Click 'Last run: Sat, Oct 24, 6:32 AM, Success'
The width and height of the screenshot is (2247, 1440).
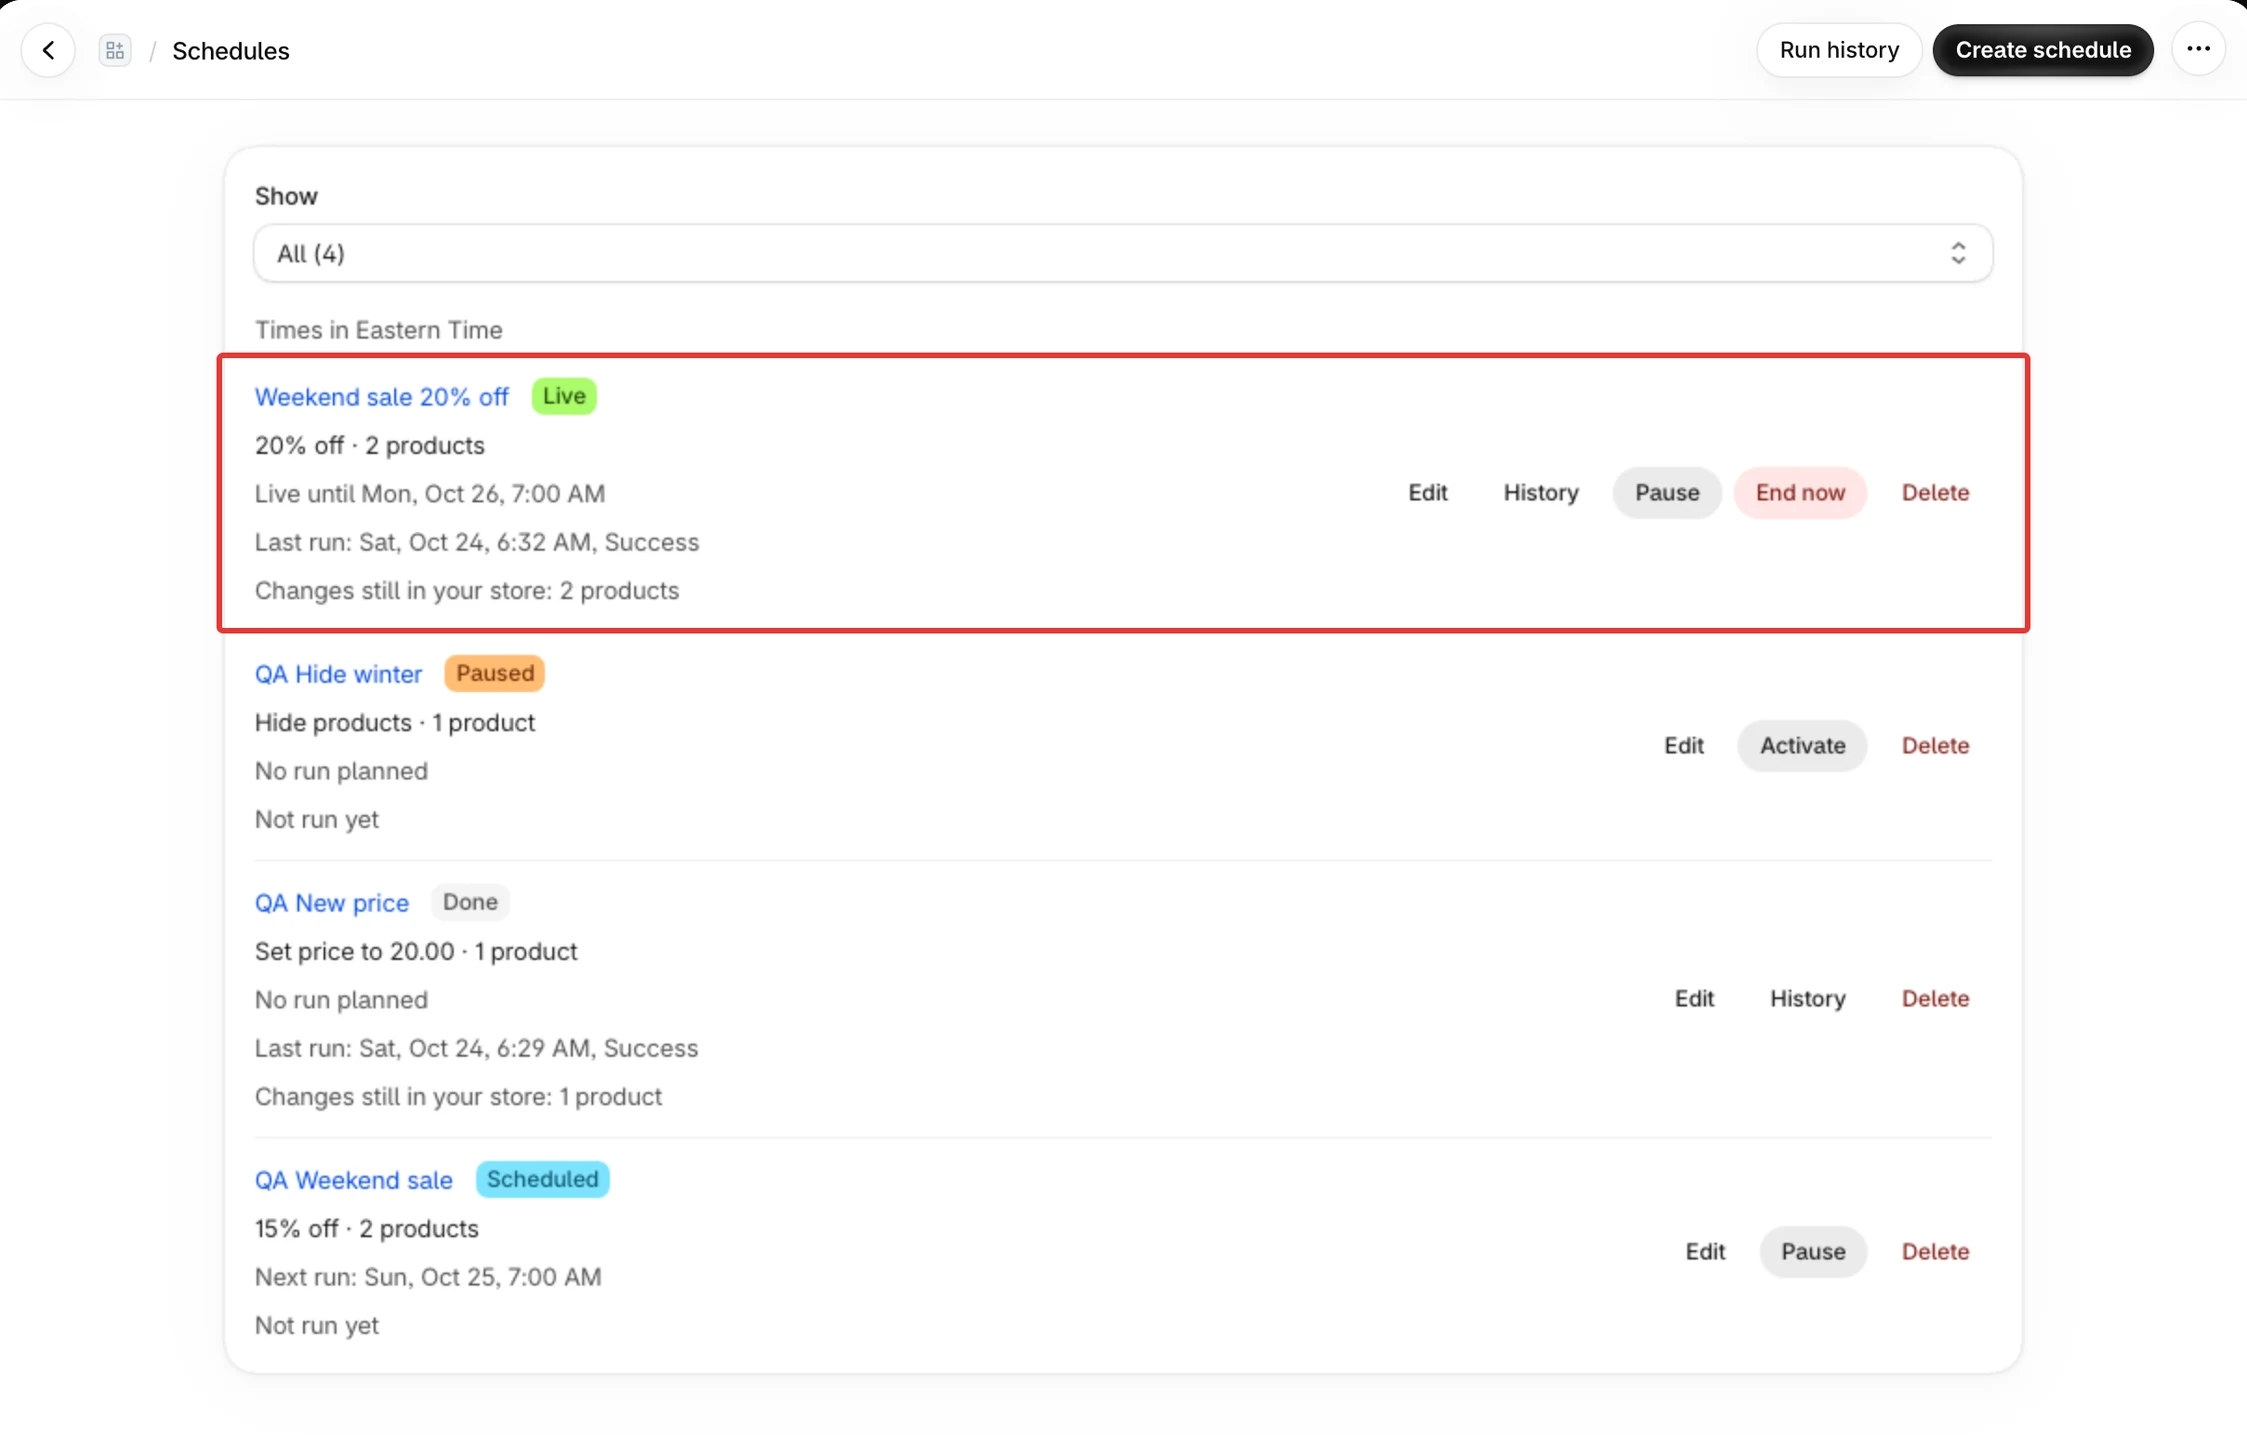(x=477, y=542)
